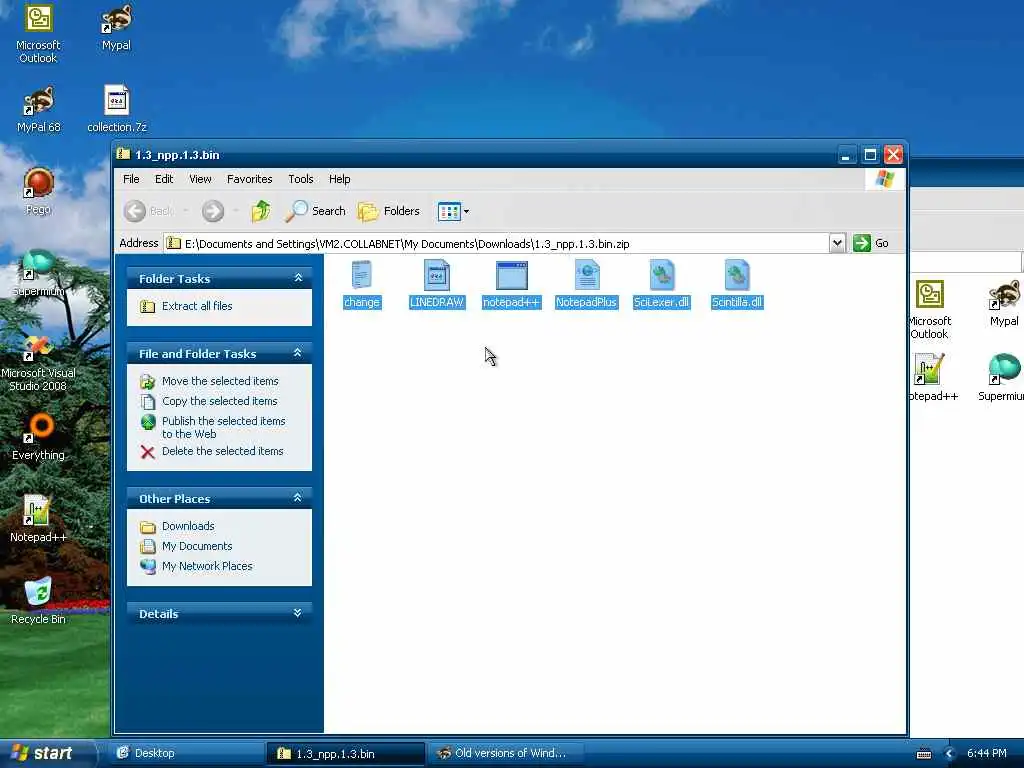The width and height of the screenshot is (1024, 768).
Task: Switch to Desktop taskbar button
Action: [185, 754]
